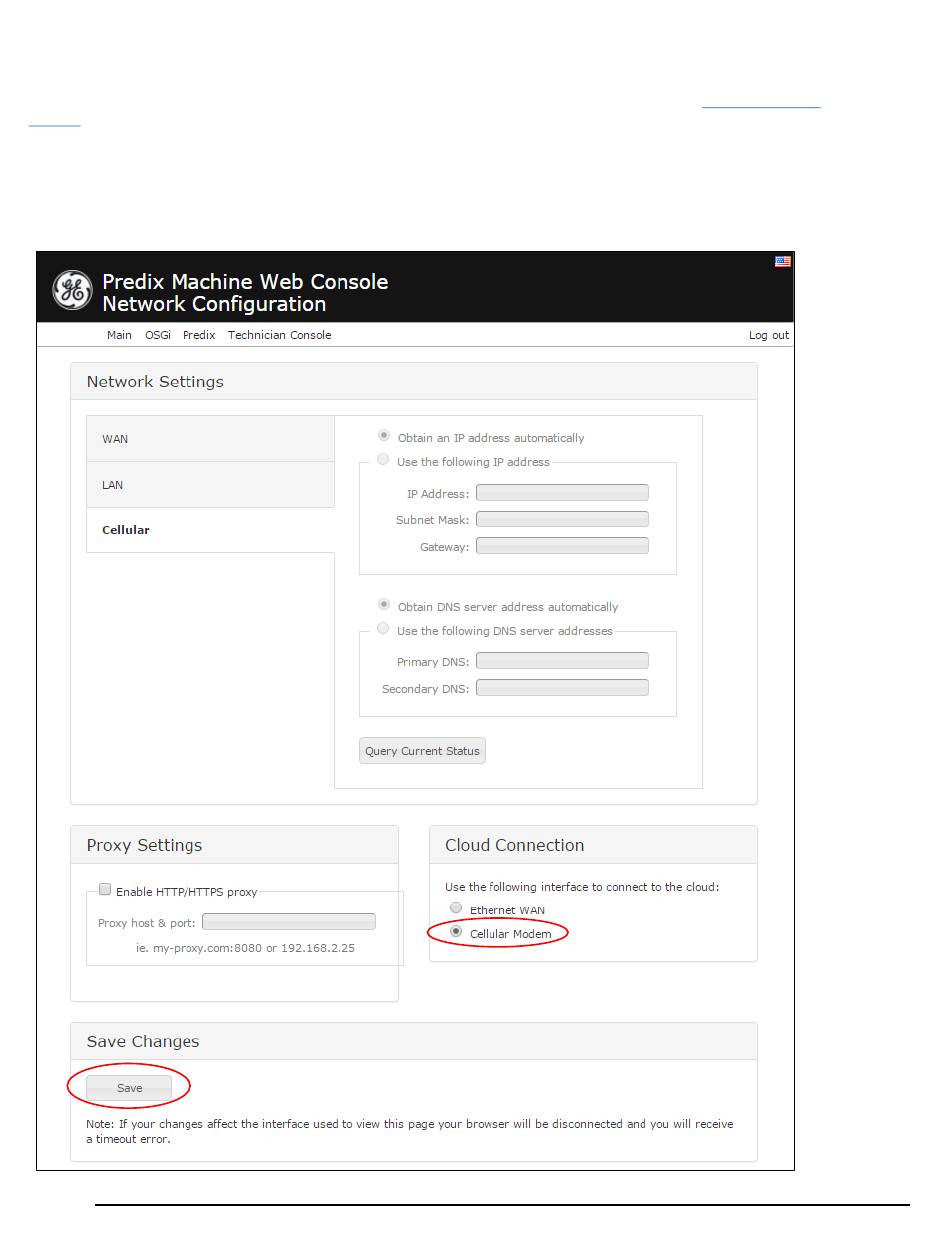Screen dimensions: 950x1241
Task: Click the Save Changes panel header
Action: (x=414, y=1041)
